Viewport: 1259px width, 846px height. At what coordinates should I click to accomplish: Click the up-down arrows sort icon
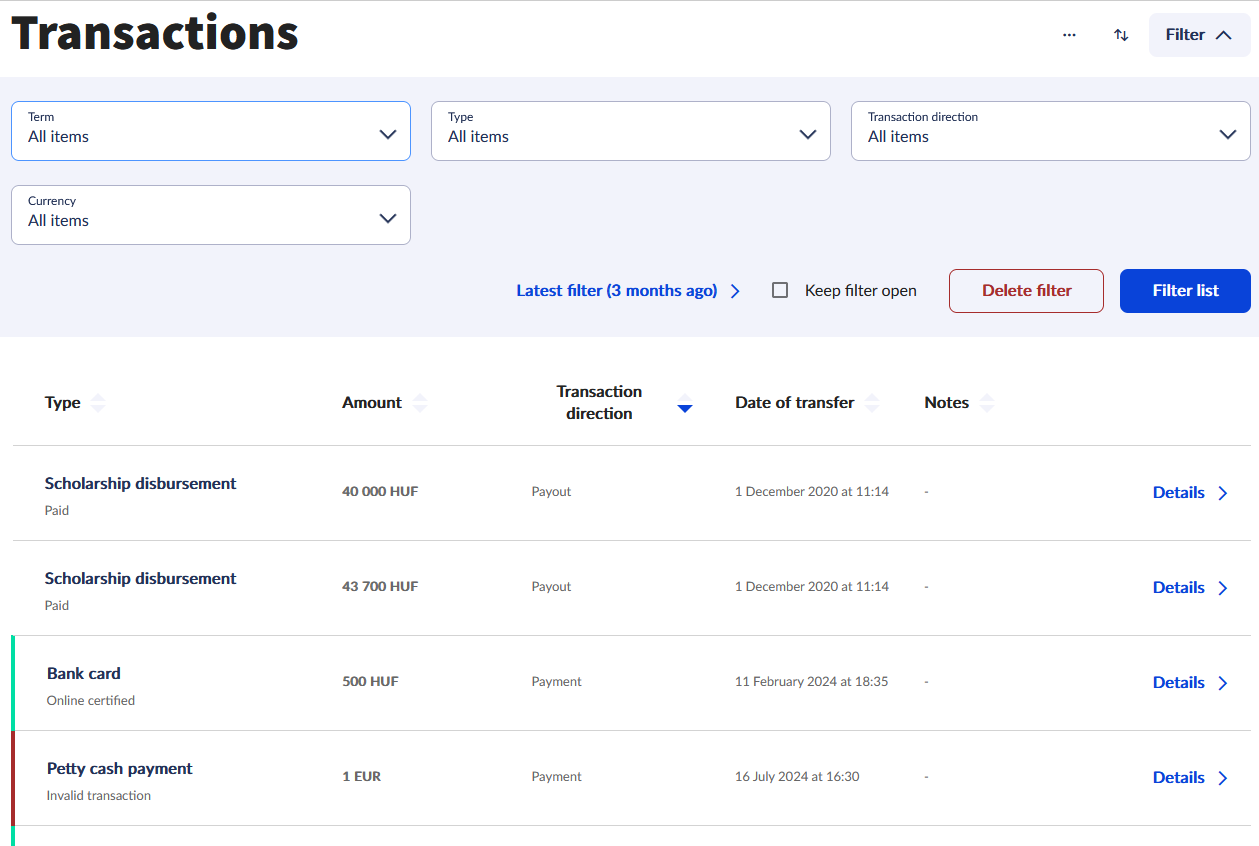click(1121, 35)
